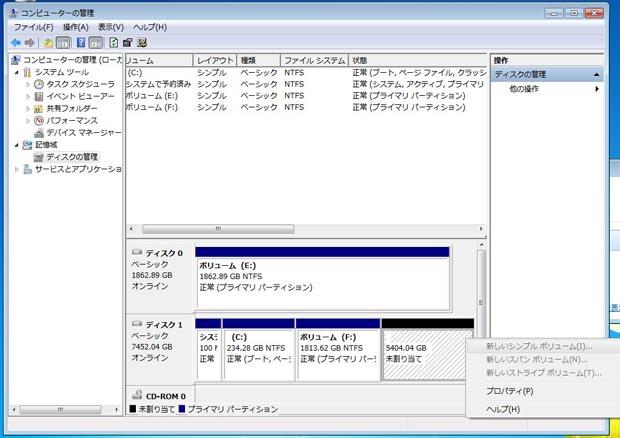Image resolution: width=620 pixels, height=438 pixels.
Task: Select デバイス マネージャー in the tree
Action: point(83,133)
